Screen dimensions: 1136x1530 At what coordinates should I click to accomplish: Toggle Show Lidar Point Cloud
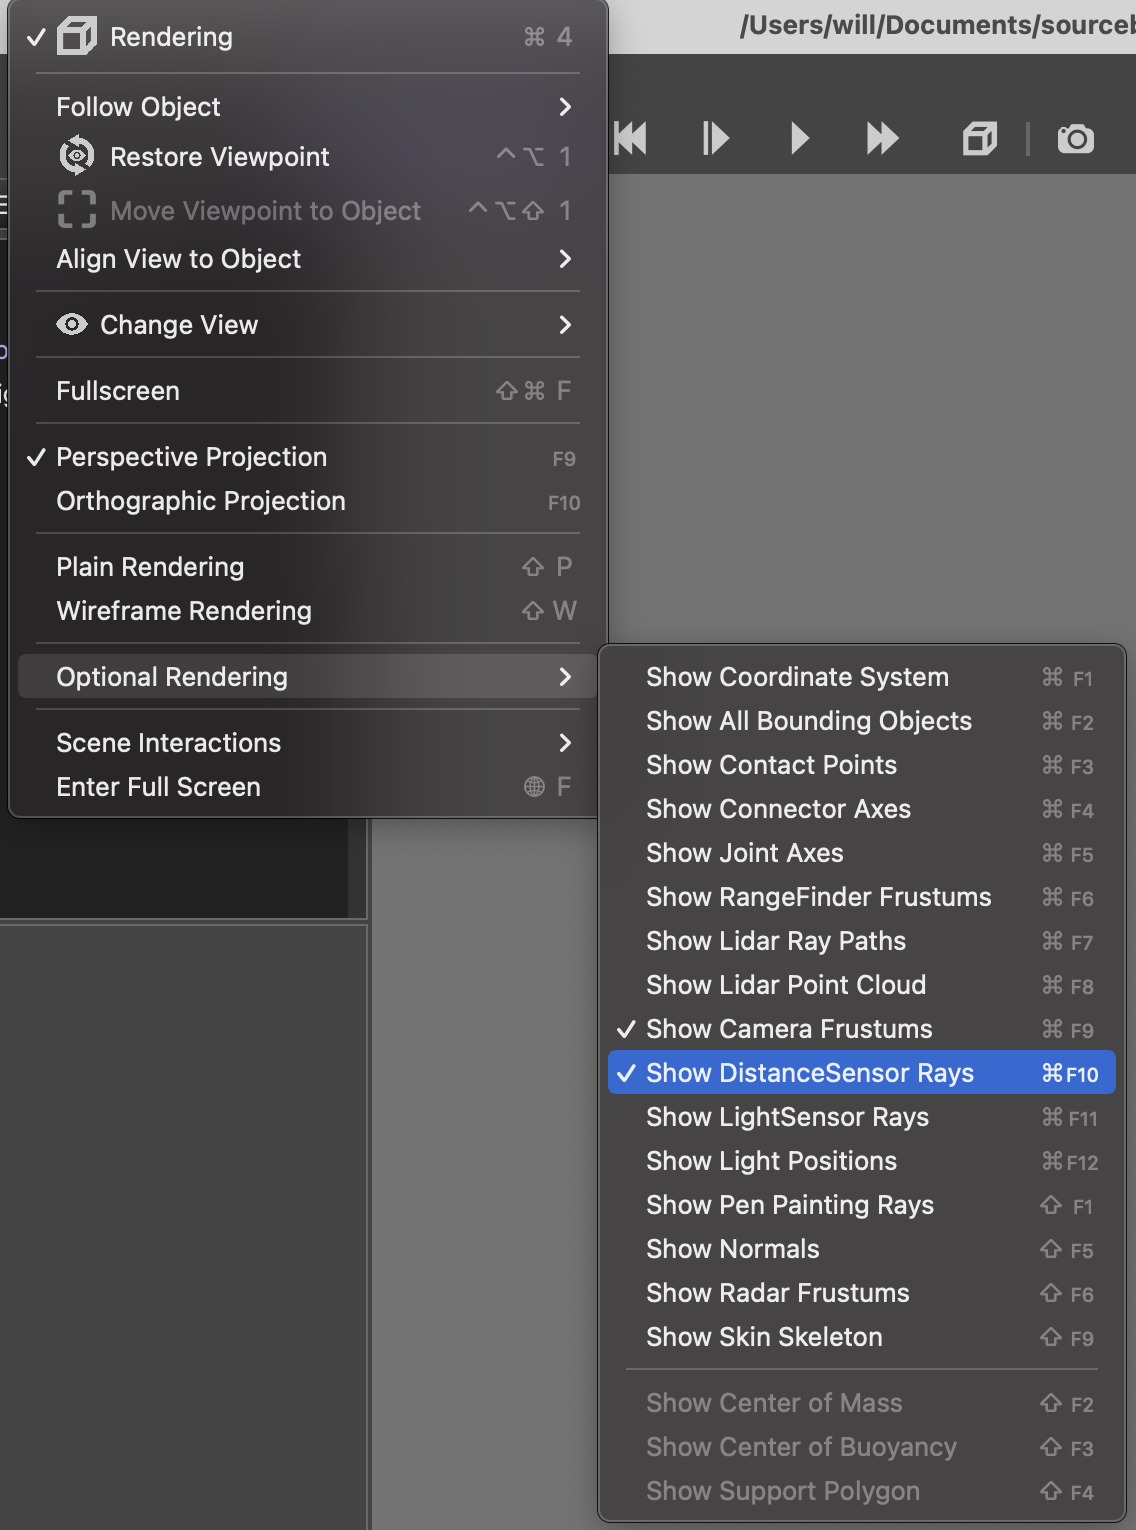tap(786, 985)
